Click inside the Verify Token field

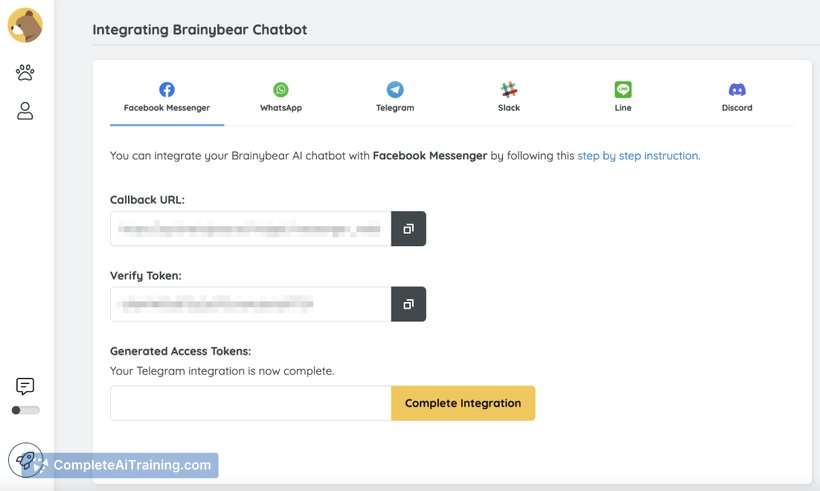[250, 304]
